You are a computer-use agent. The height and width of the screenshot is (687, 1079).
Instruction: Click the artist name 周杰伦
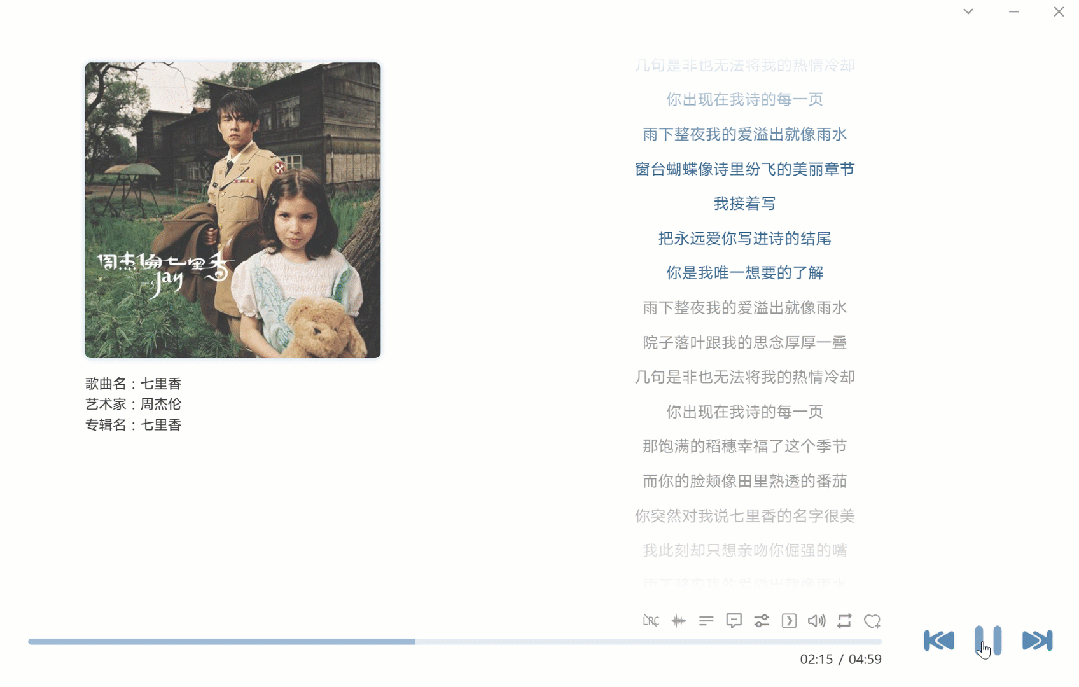pyautogui.click(x=161, y=404)
